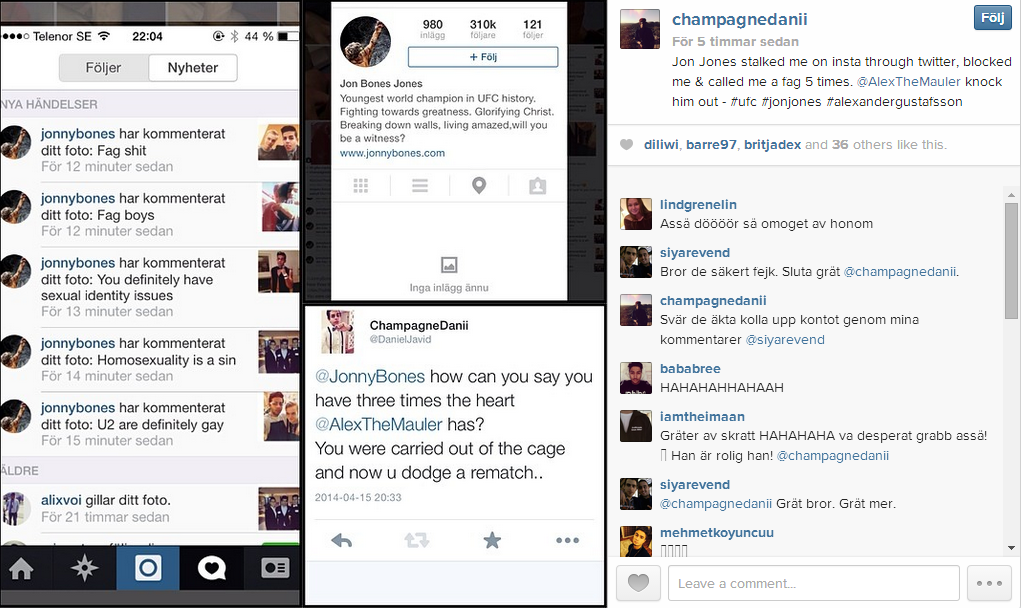
Task: Switch profile to grid view
Action: 361,186
